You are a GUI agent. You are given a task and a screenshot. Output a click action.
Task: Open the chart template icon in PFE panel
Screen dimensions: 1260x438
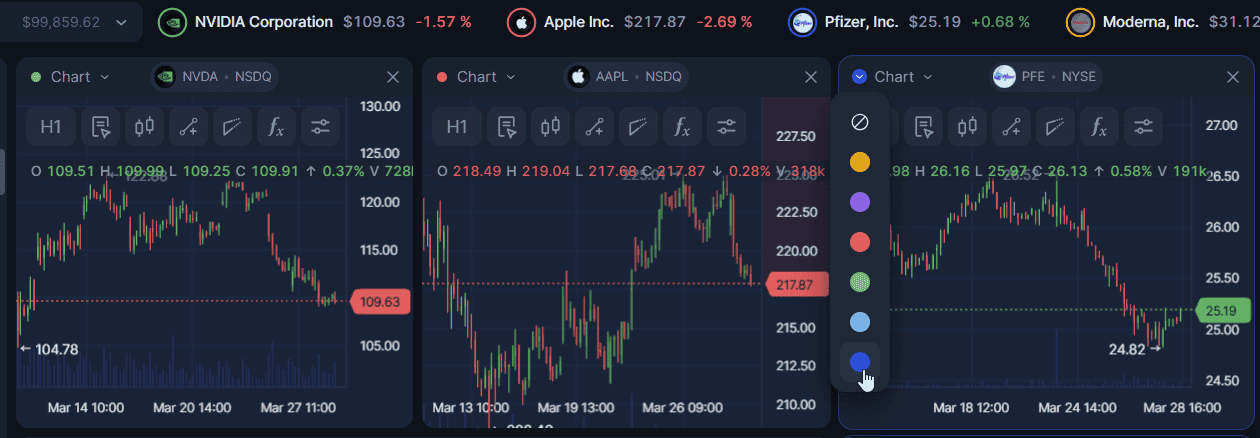click(x=923, y=127)
